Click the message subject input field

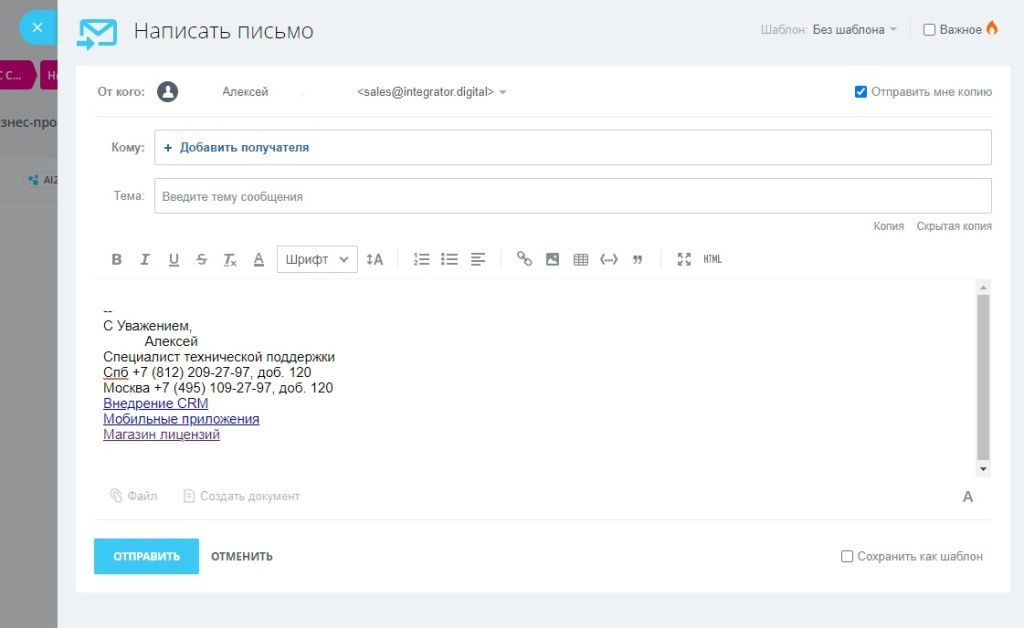click(572, 197)
